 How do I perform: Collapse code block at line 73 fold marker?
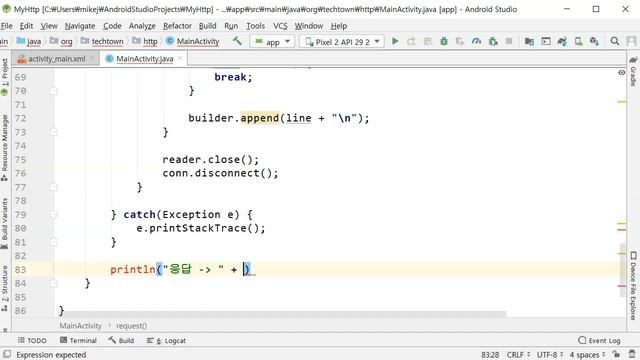point(53,132)
